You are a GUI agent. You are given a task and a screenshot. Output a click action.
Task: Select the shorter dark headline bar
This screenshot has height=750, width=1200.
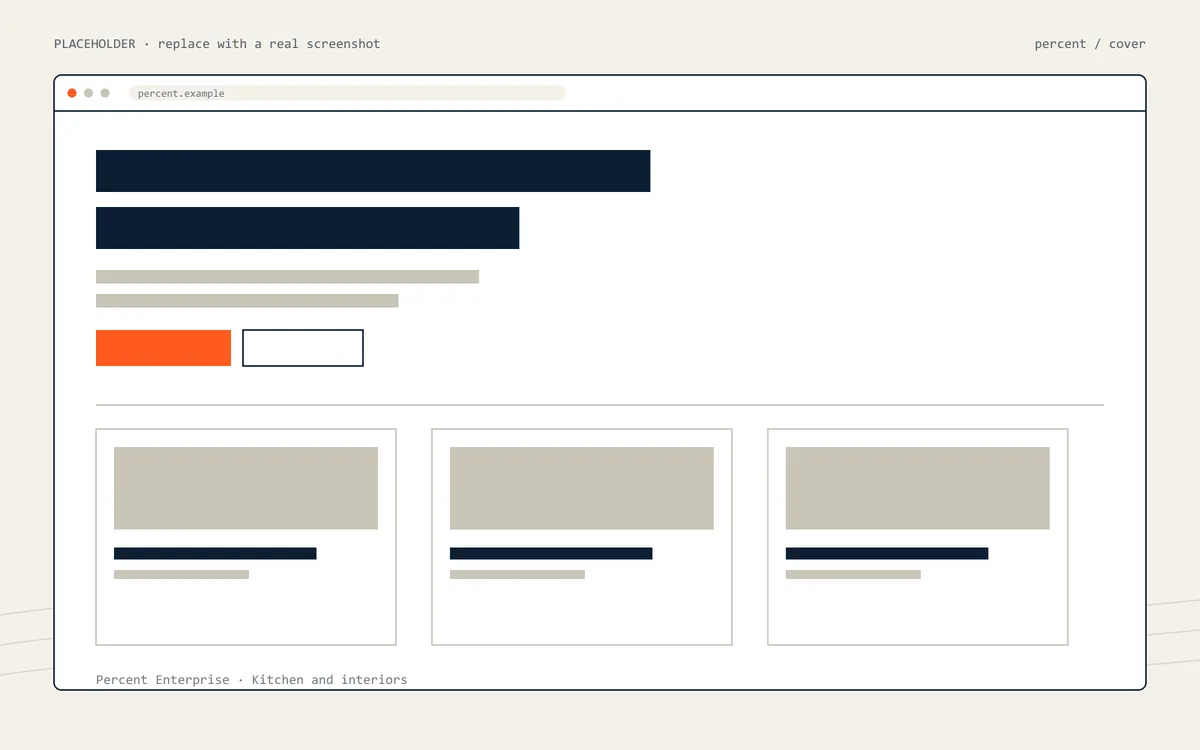pos(307,228)
